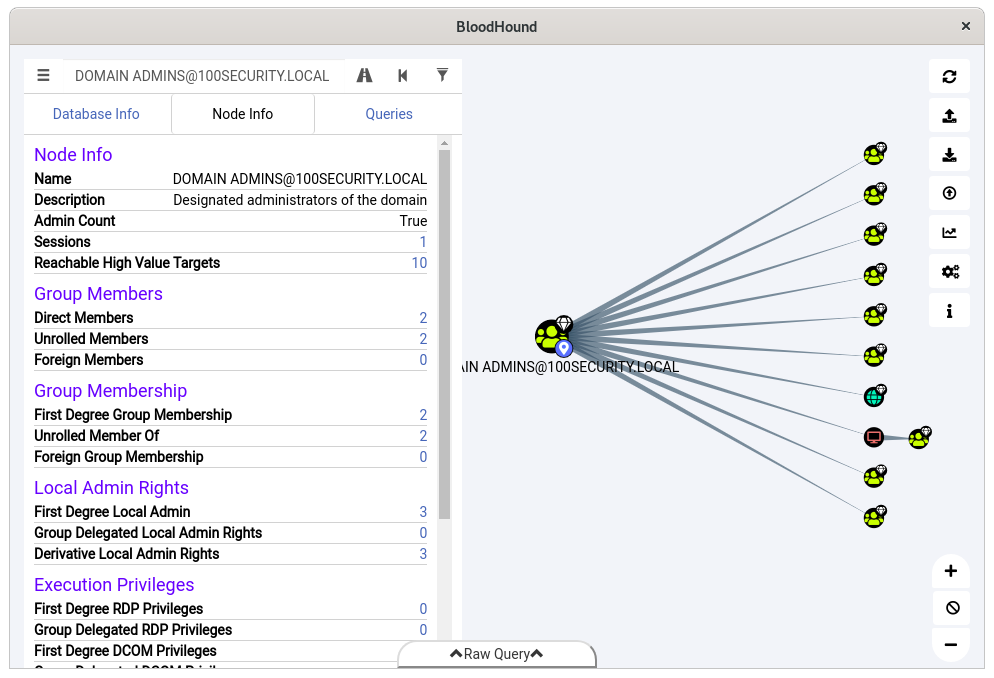
Task: Click the Group Membership section heading
Action: [x=110, y=391]
